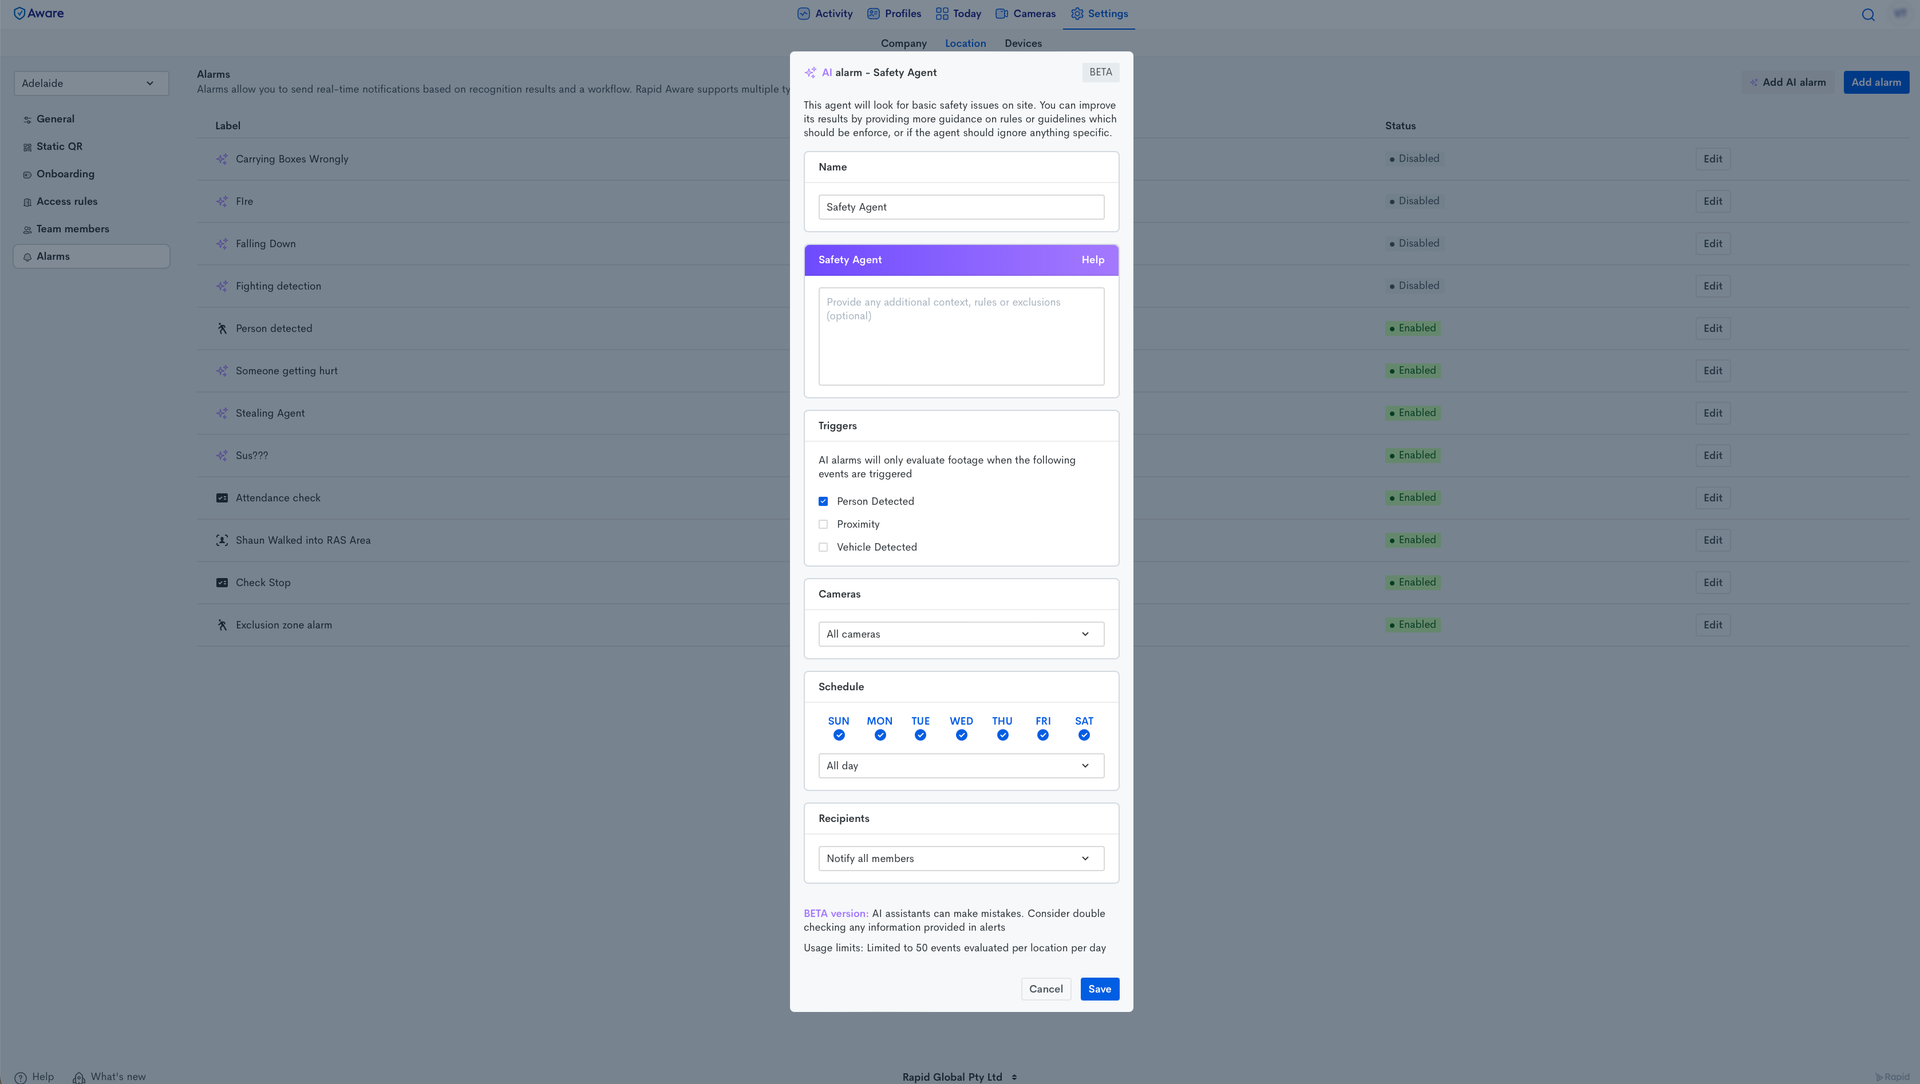Click the Help question mark icon
Viewport: 1920px width, 1084px height.
click(21, 1077)
